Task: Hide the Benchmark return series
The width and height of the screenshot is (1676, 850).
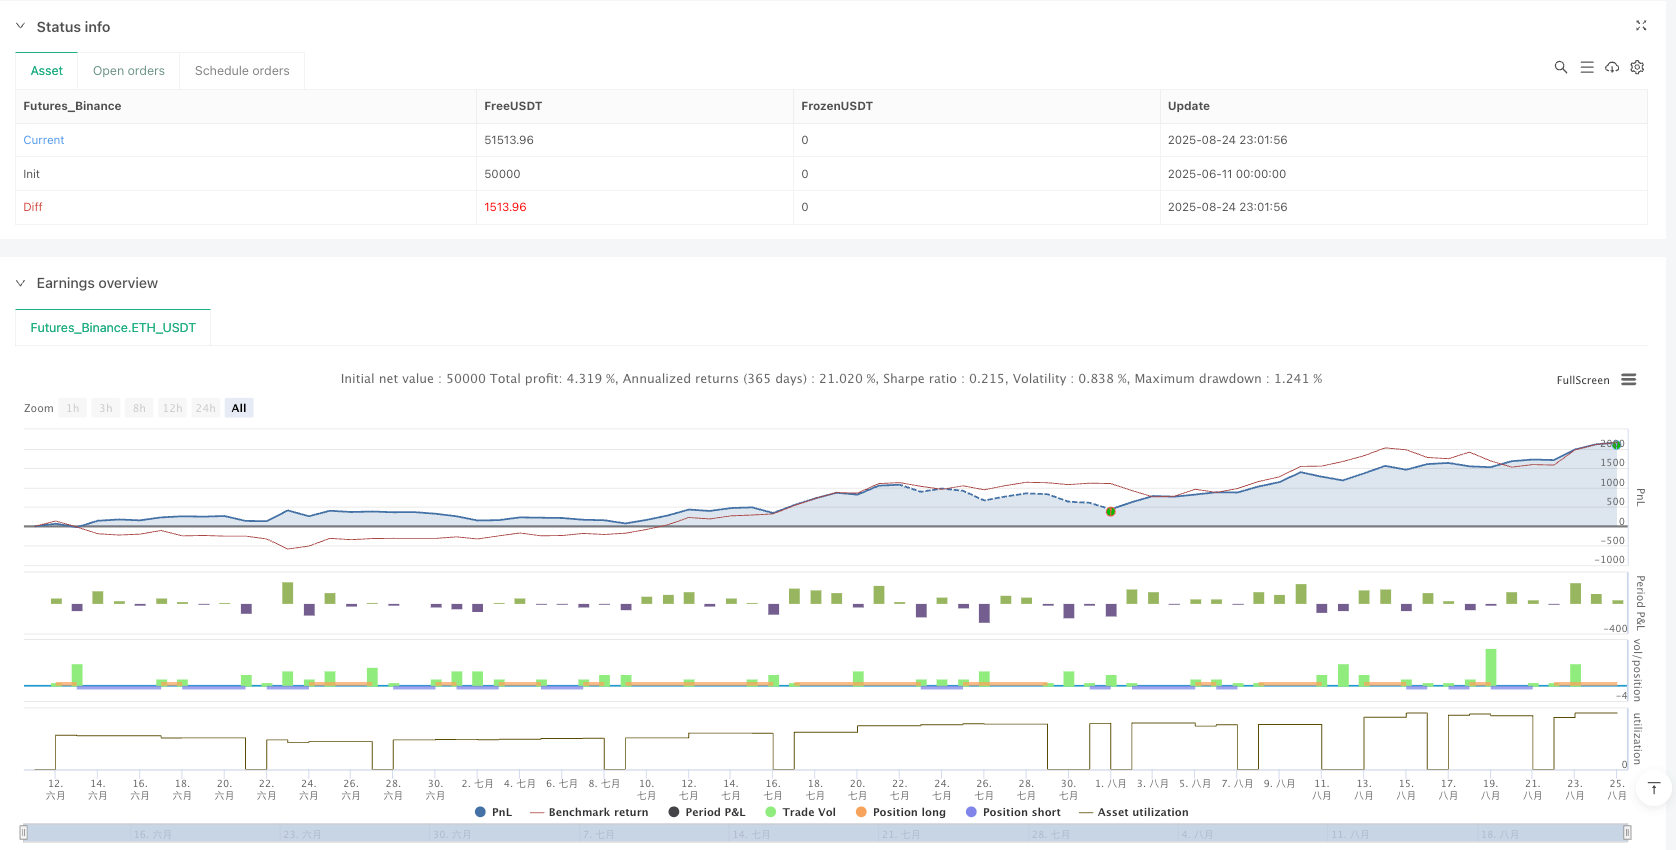Action: [x=588, y=812]
